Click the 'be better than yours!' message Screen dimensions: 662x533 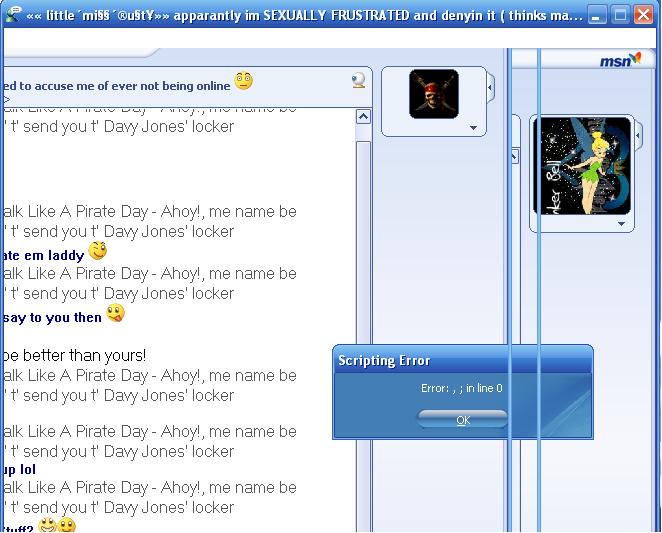coord(75,355)
